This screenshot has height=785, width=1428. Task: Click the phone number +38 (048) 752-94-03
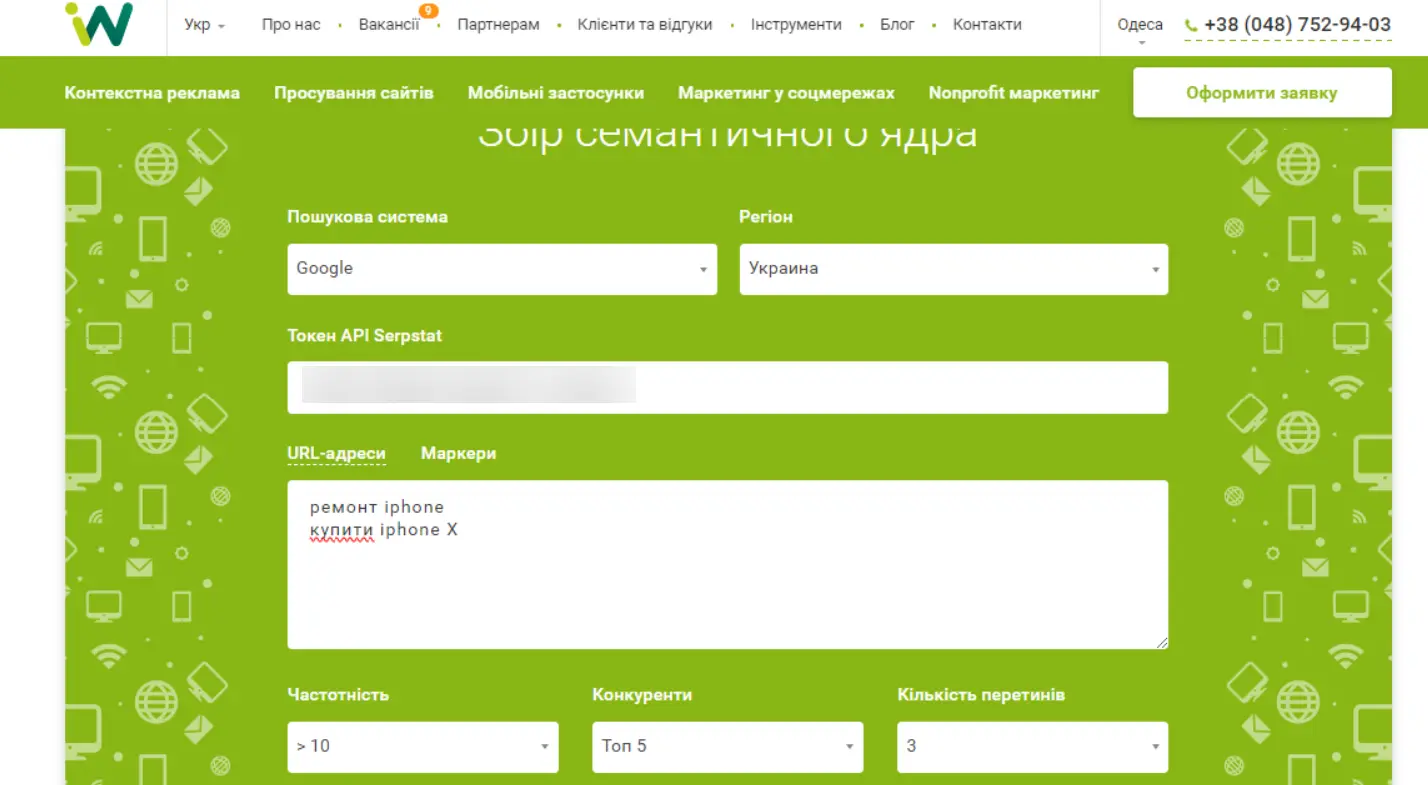pos(1297,25)
